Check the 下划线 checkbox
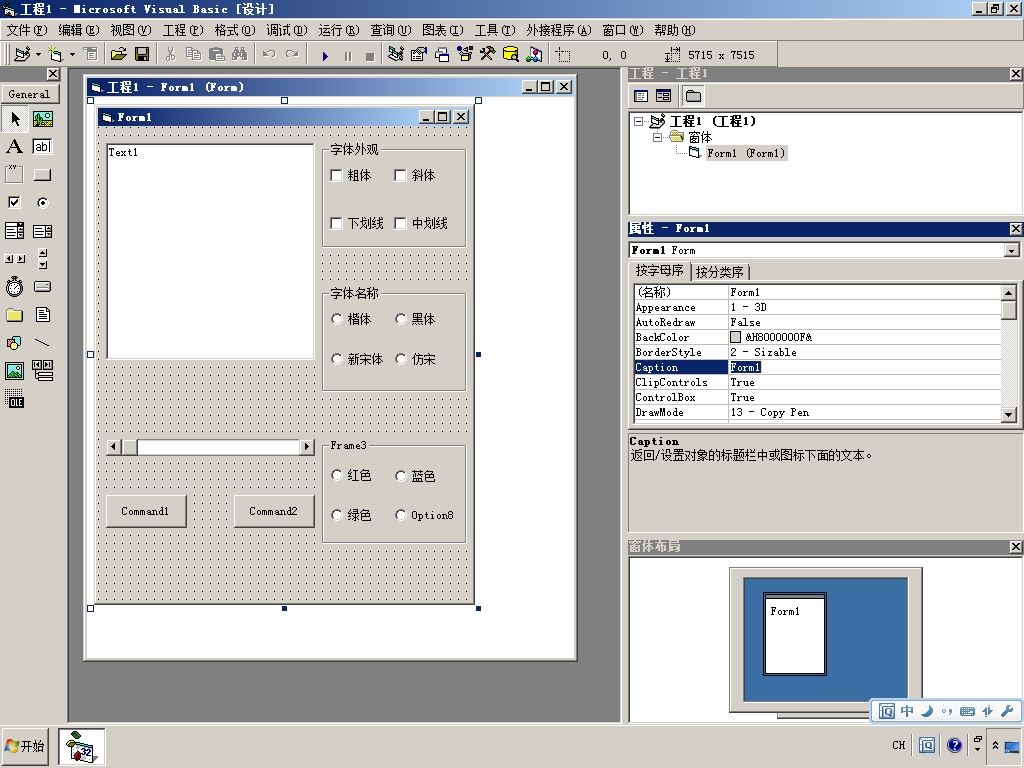 point(336,223)
